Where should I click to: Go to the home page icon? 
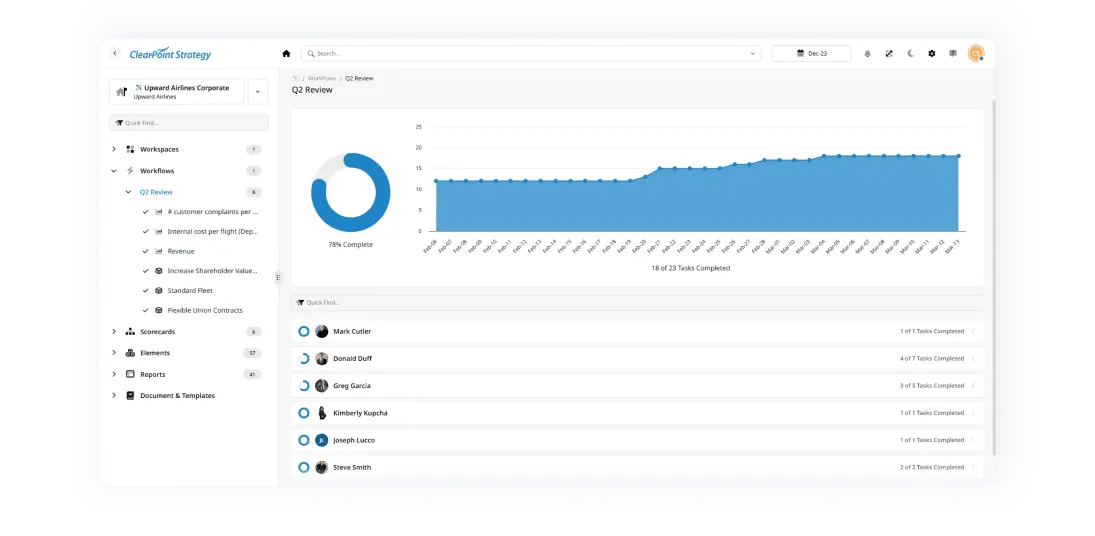(286, 53)
